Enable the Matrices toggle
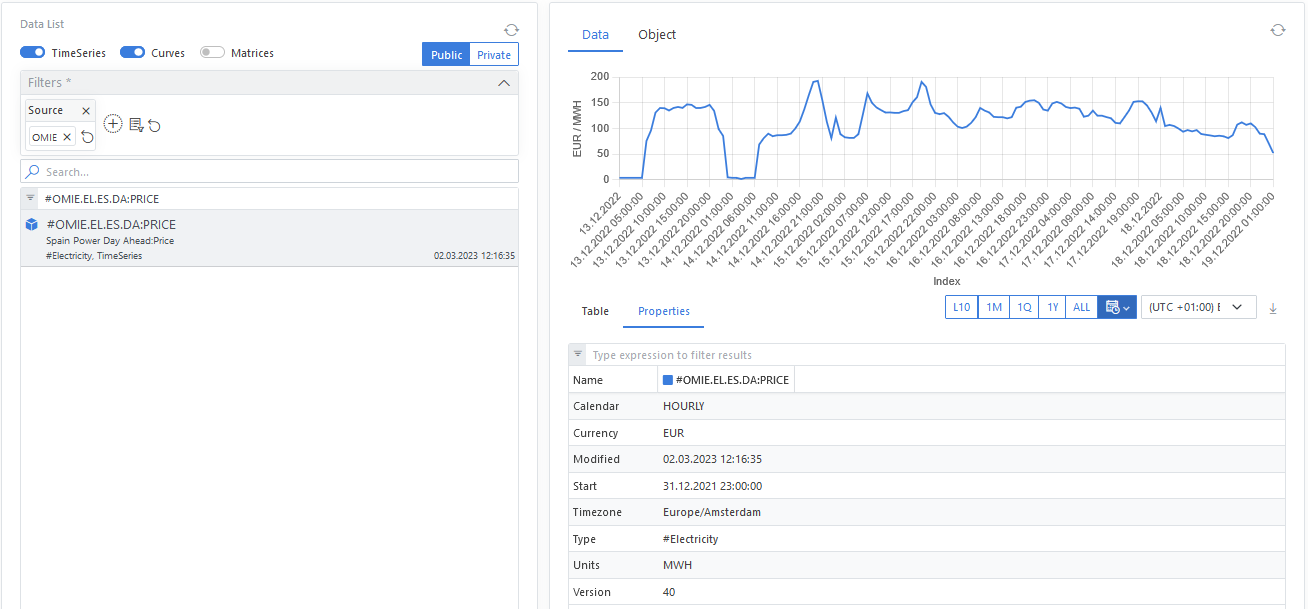1308x609 pixels. point(212,53)
